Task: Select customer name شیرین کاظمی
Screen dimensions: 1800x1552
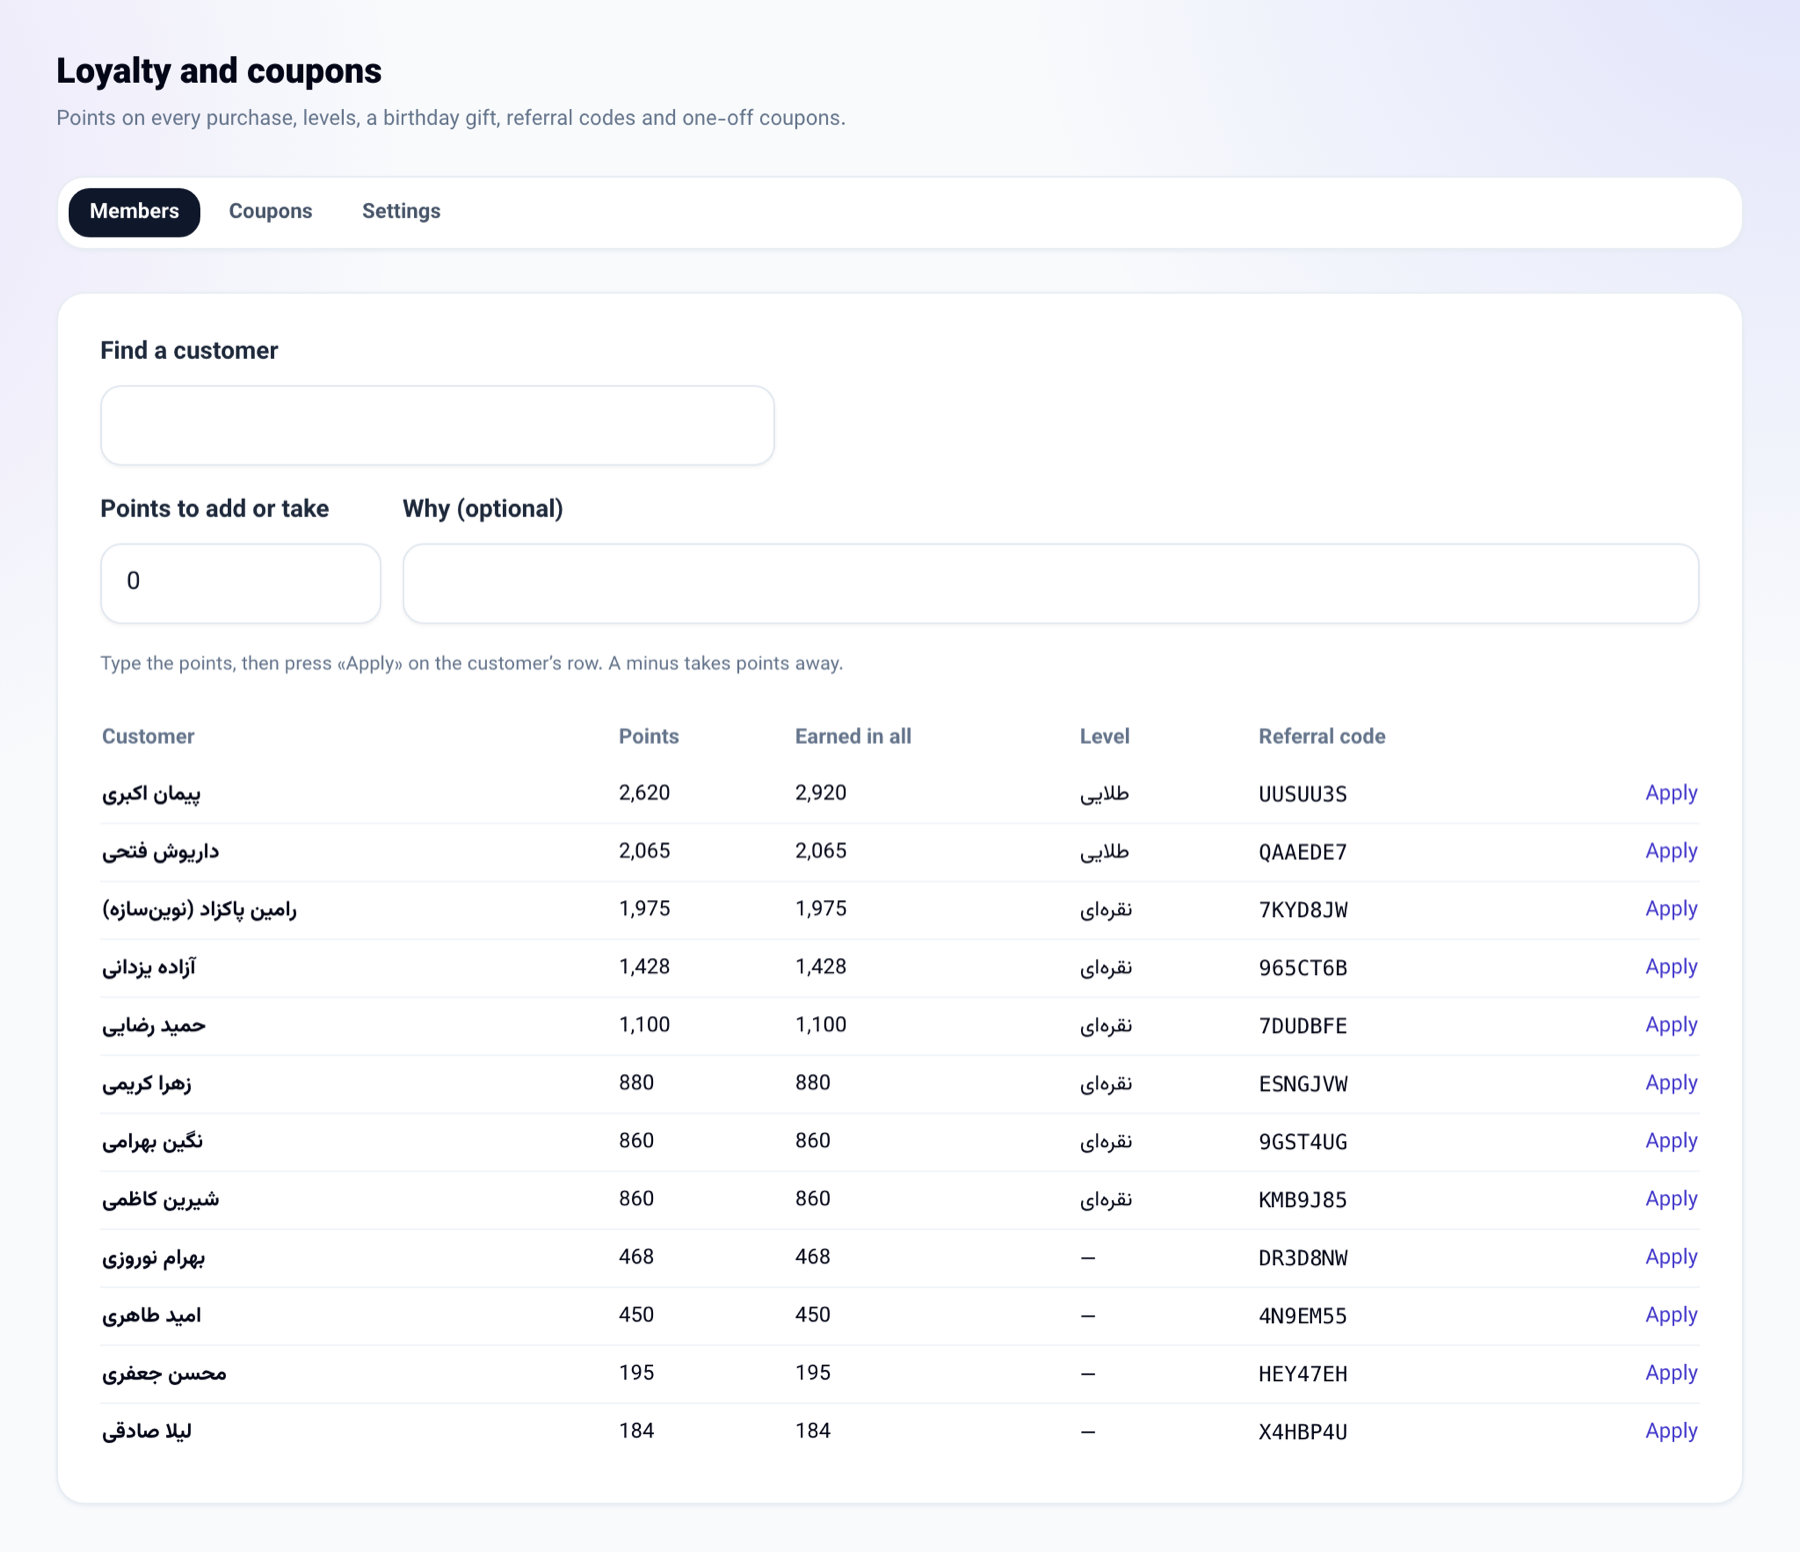Action: pos(160,1200)
